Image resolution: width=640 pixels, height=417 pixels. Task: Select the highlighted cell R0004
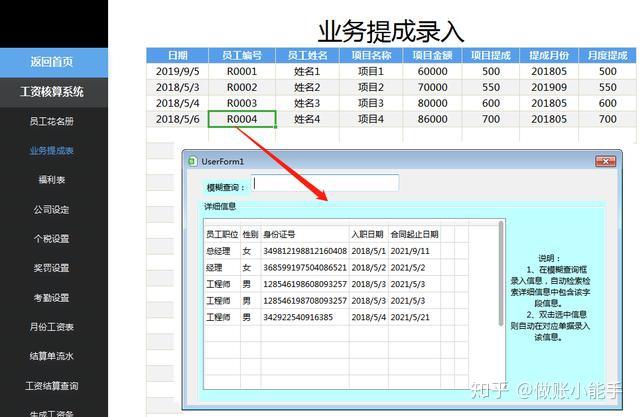[x=242, y=119]
